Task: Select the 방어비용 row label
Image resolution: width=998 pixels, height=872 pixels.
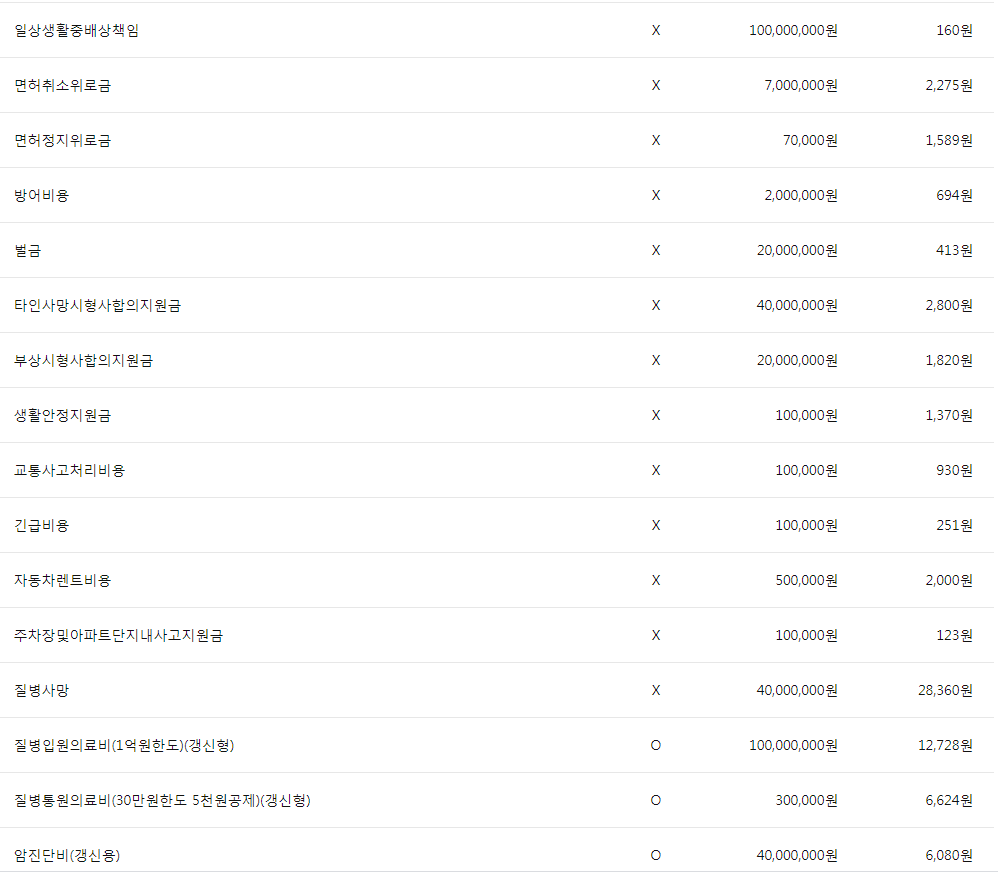Action: 41,195
